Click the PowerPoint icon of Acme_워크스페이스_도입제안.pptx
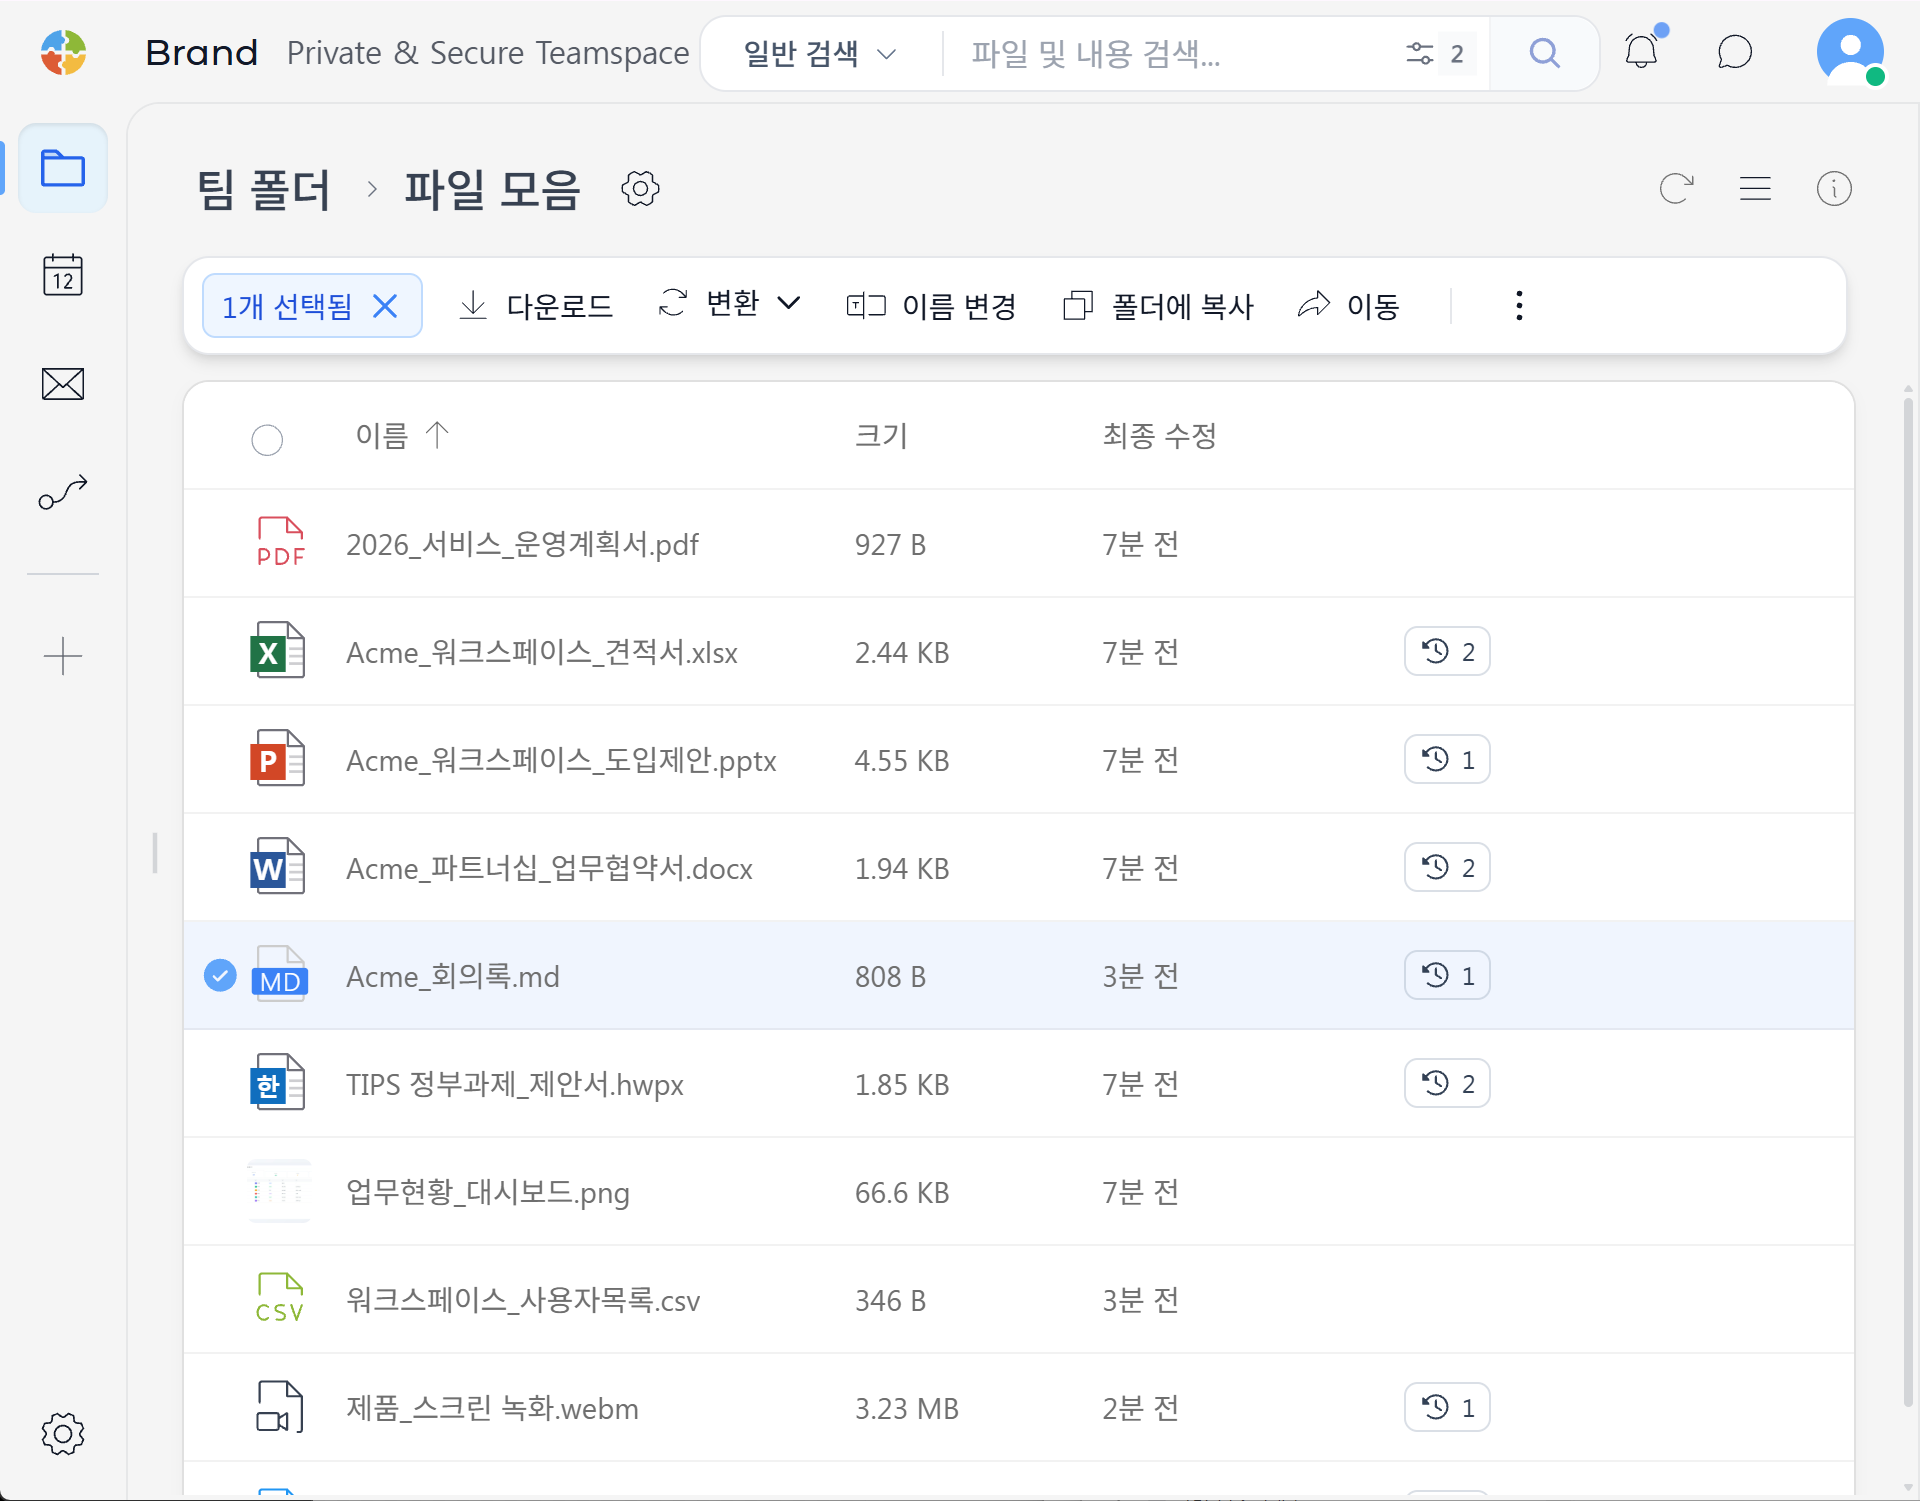This screenshot has height=1501, width=1920. (x=278, y=759)
